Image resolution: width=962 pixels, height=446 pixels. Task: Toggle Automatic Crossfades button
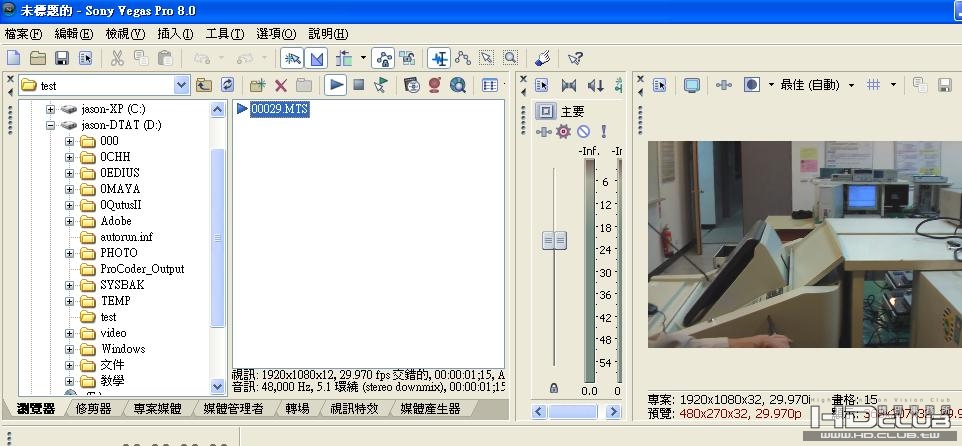(x=317, y=58)
